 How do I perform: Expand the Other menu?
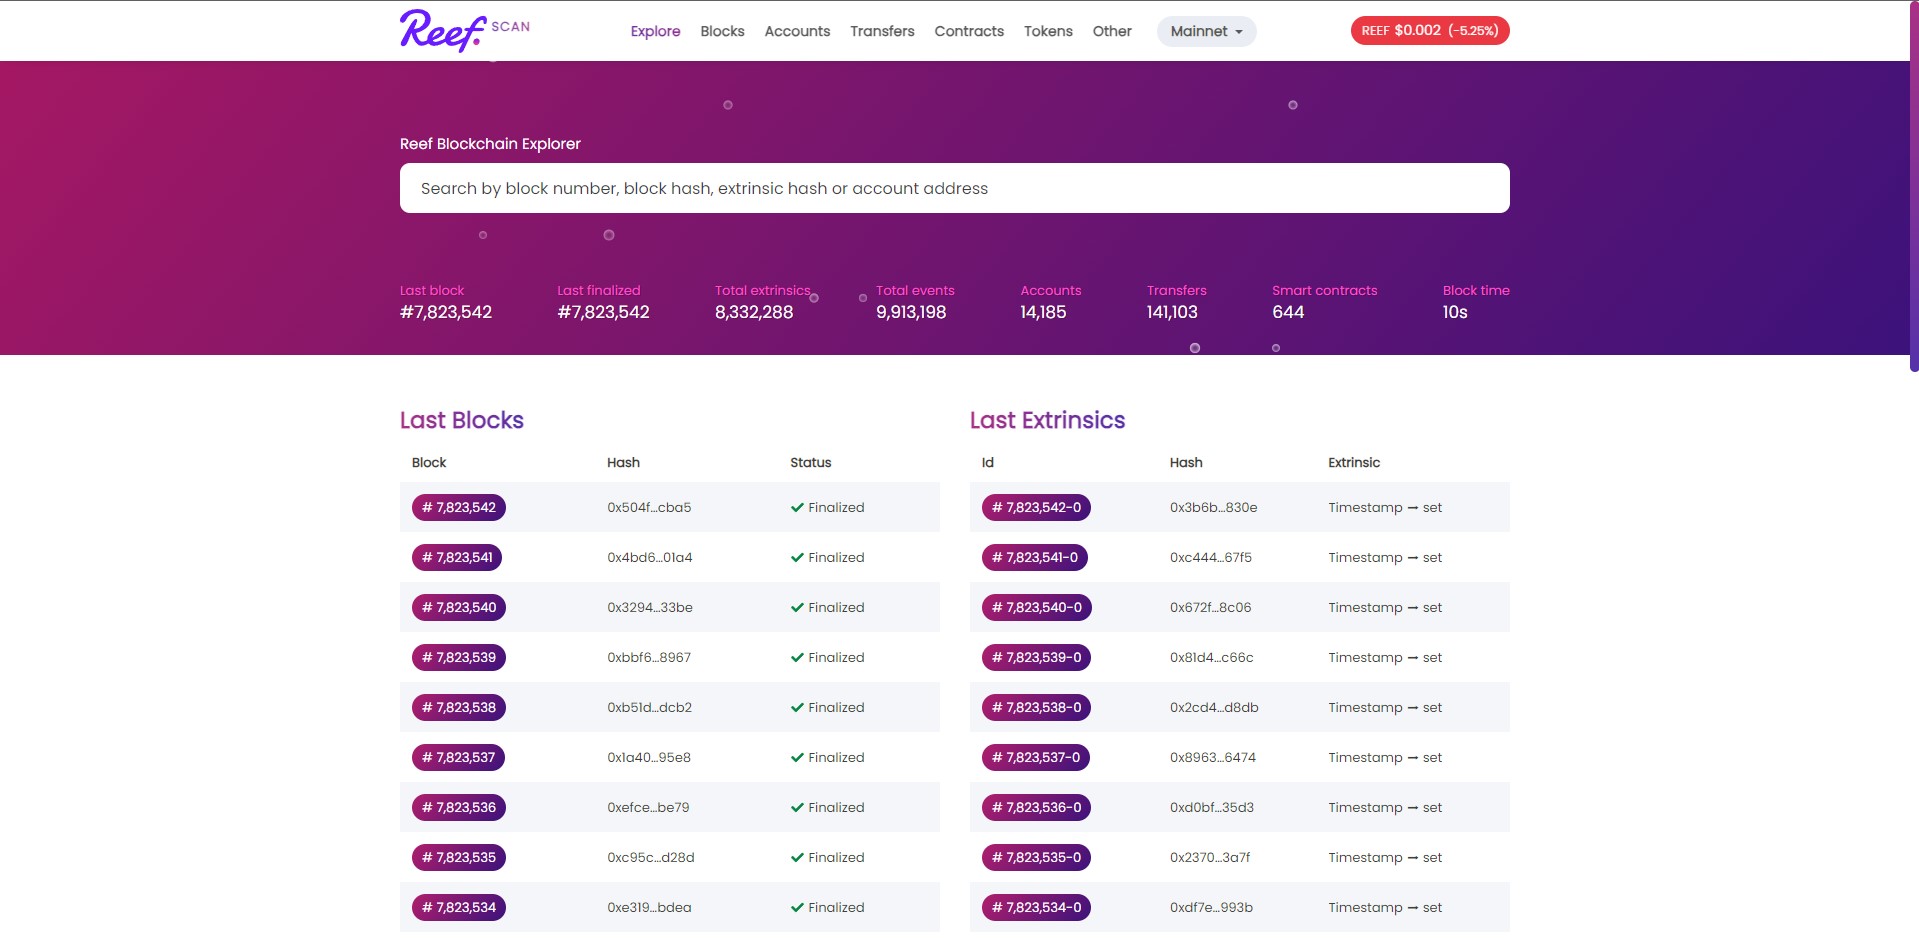(x=1111, y=31)
